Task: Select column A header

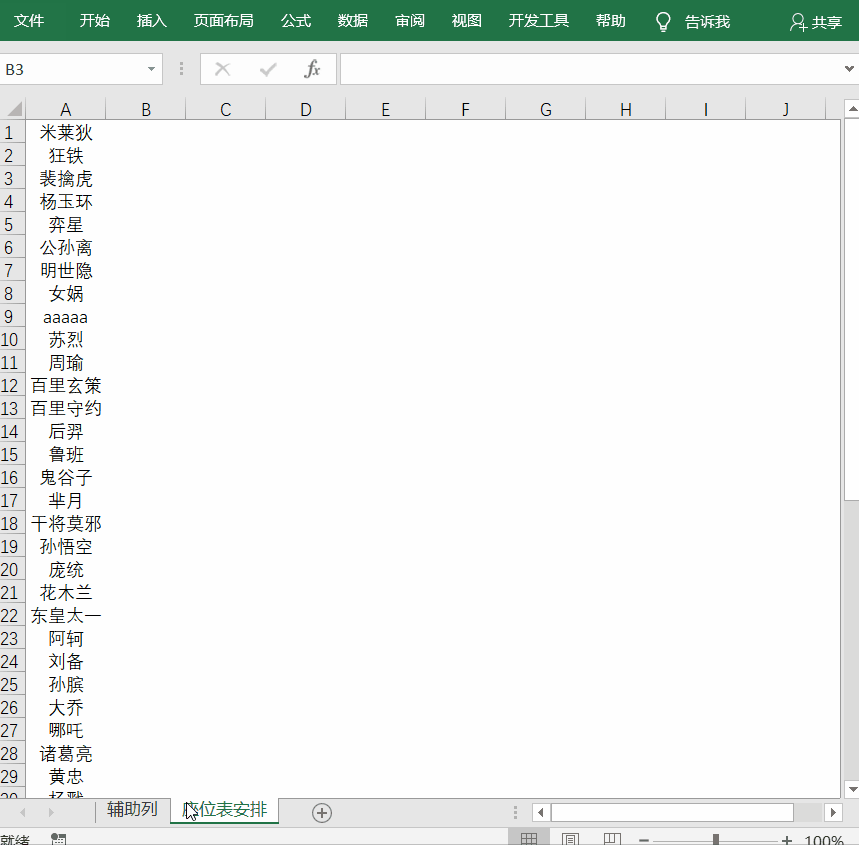Action: (66, 110)
